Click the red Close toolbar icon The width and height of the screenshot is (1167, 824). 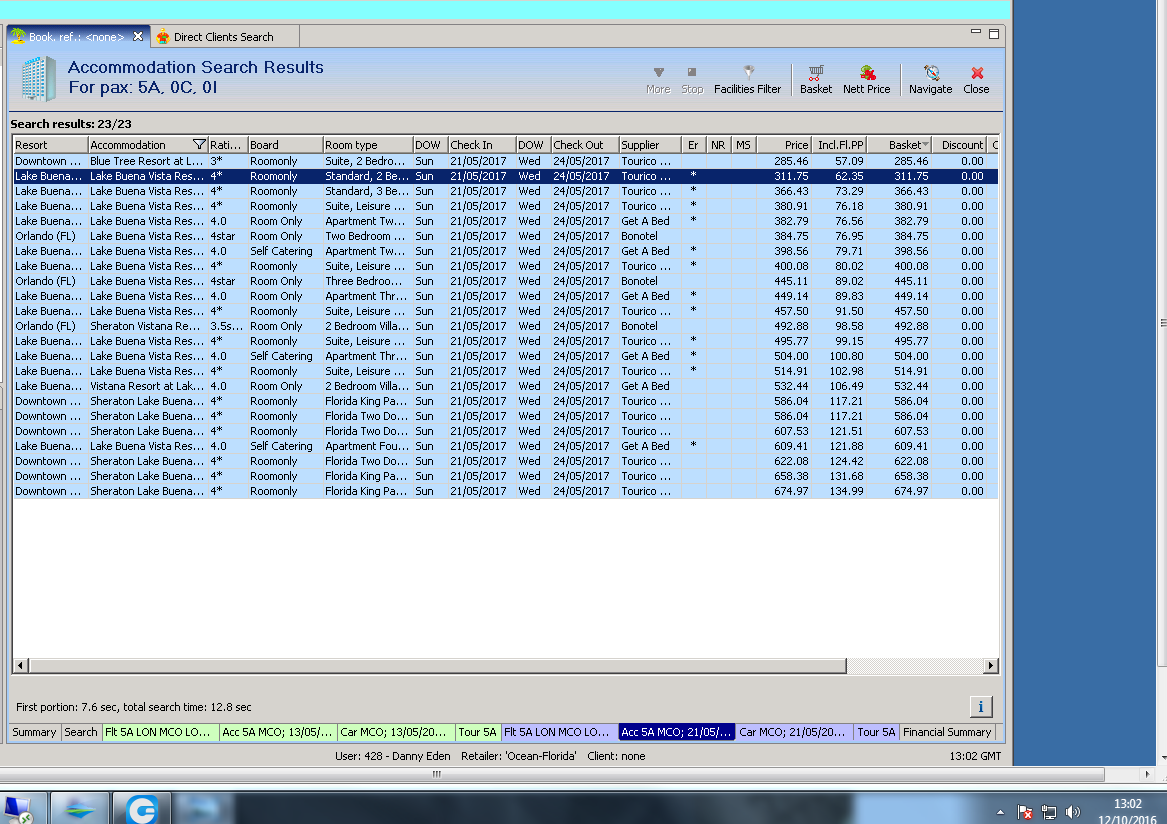[976, 79]
